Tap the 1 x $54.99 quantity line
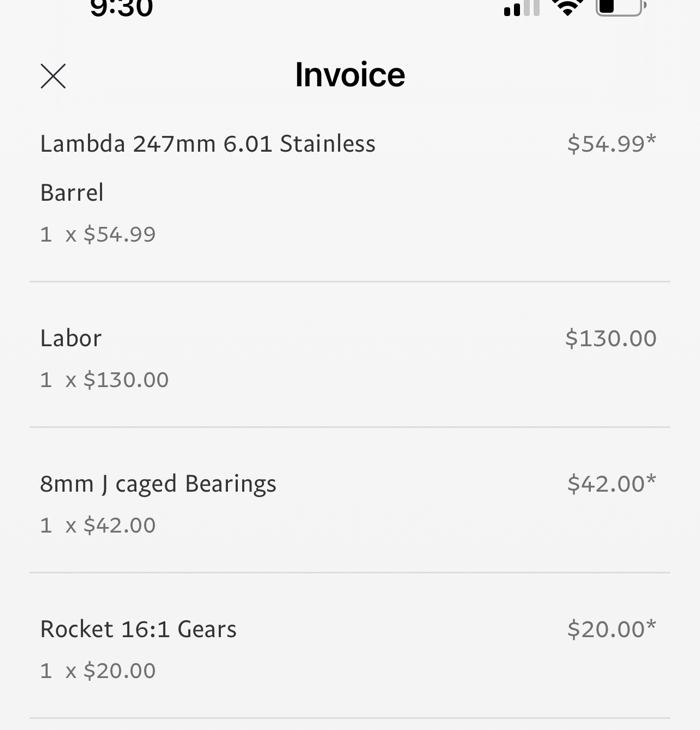Screen dimensions: 700x730 [98, 234]
